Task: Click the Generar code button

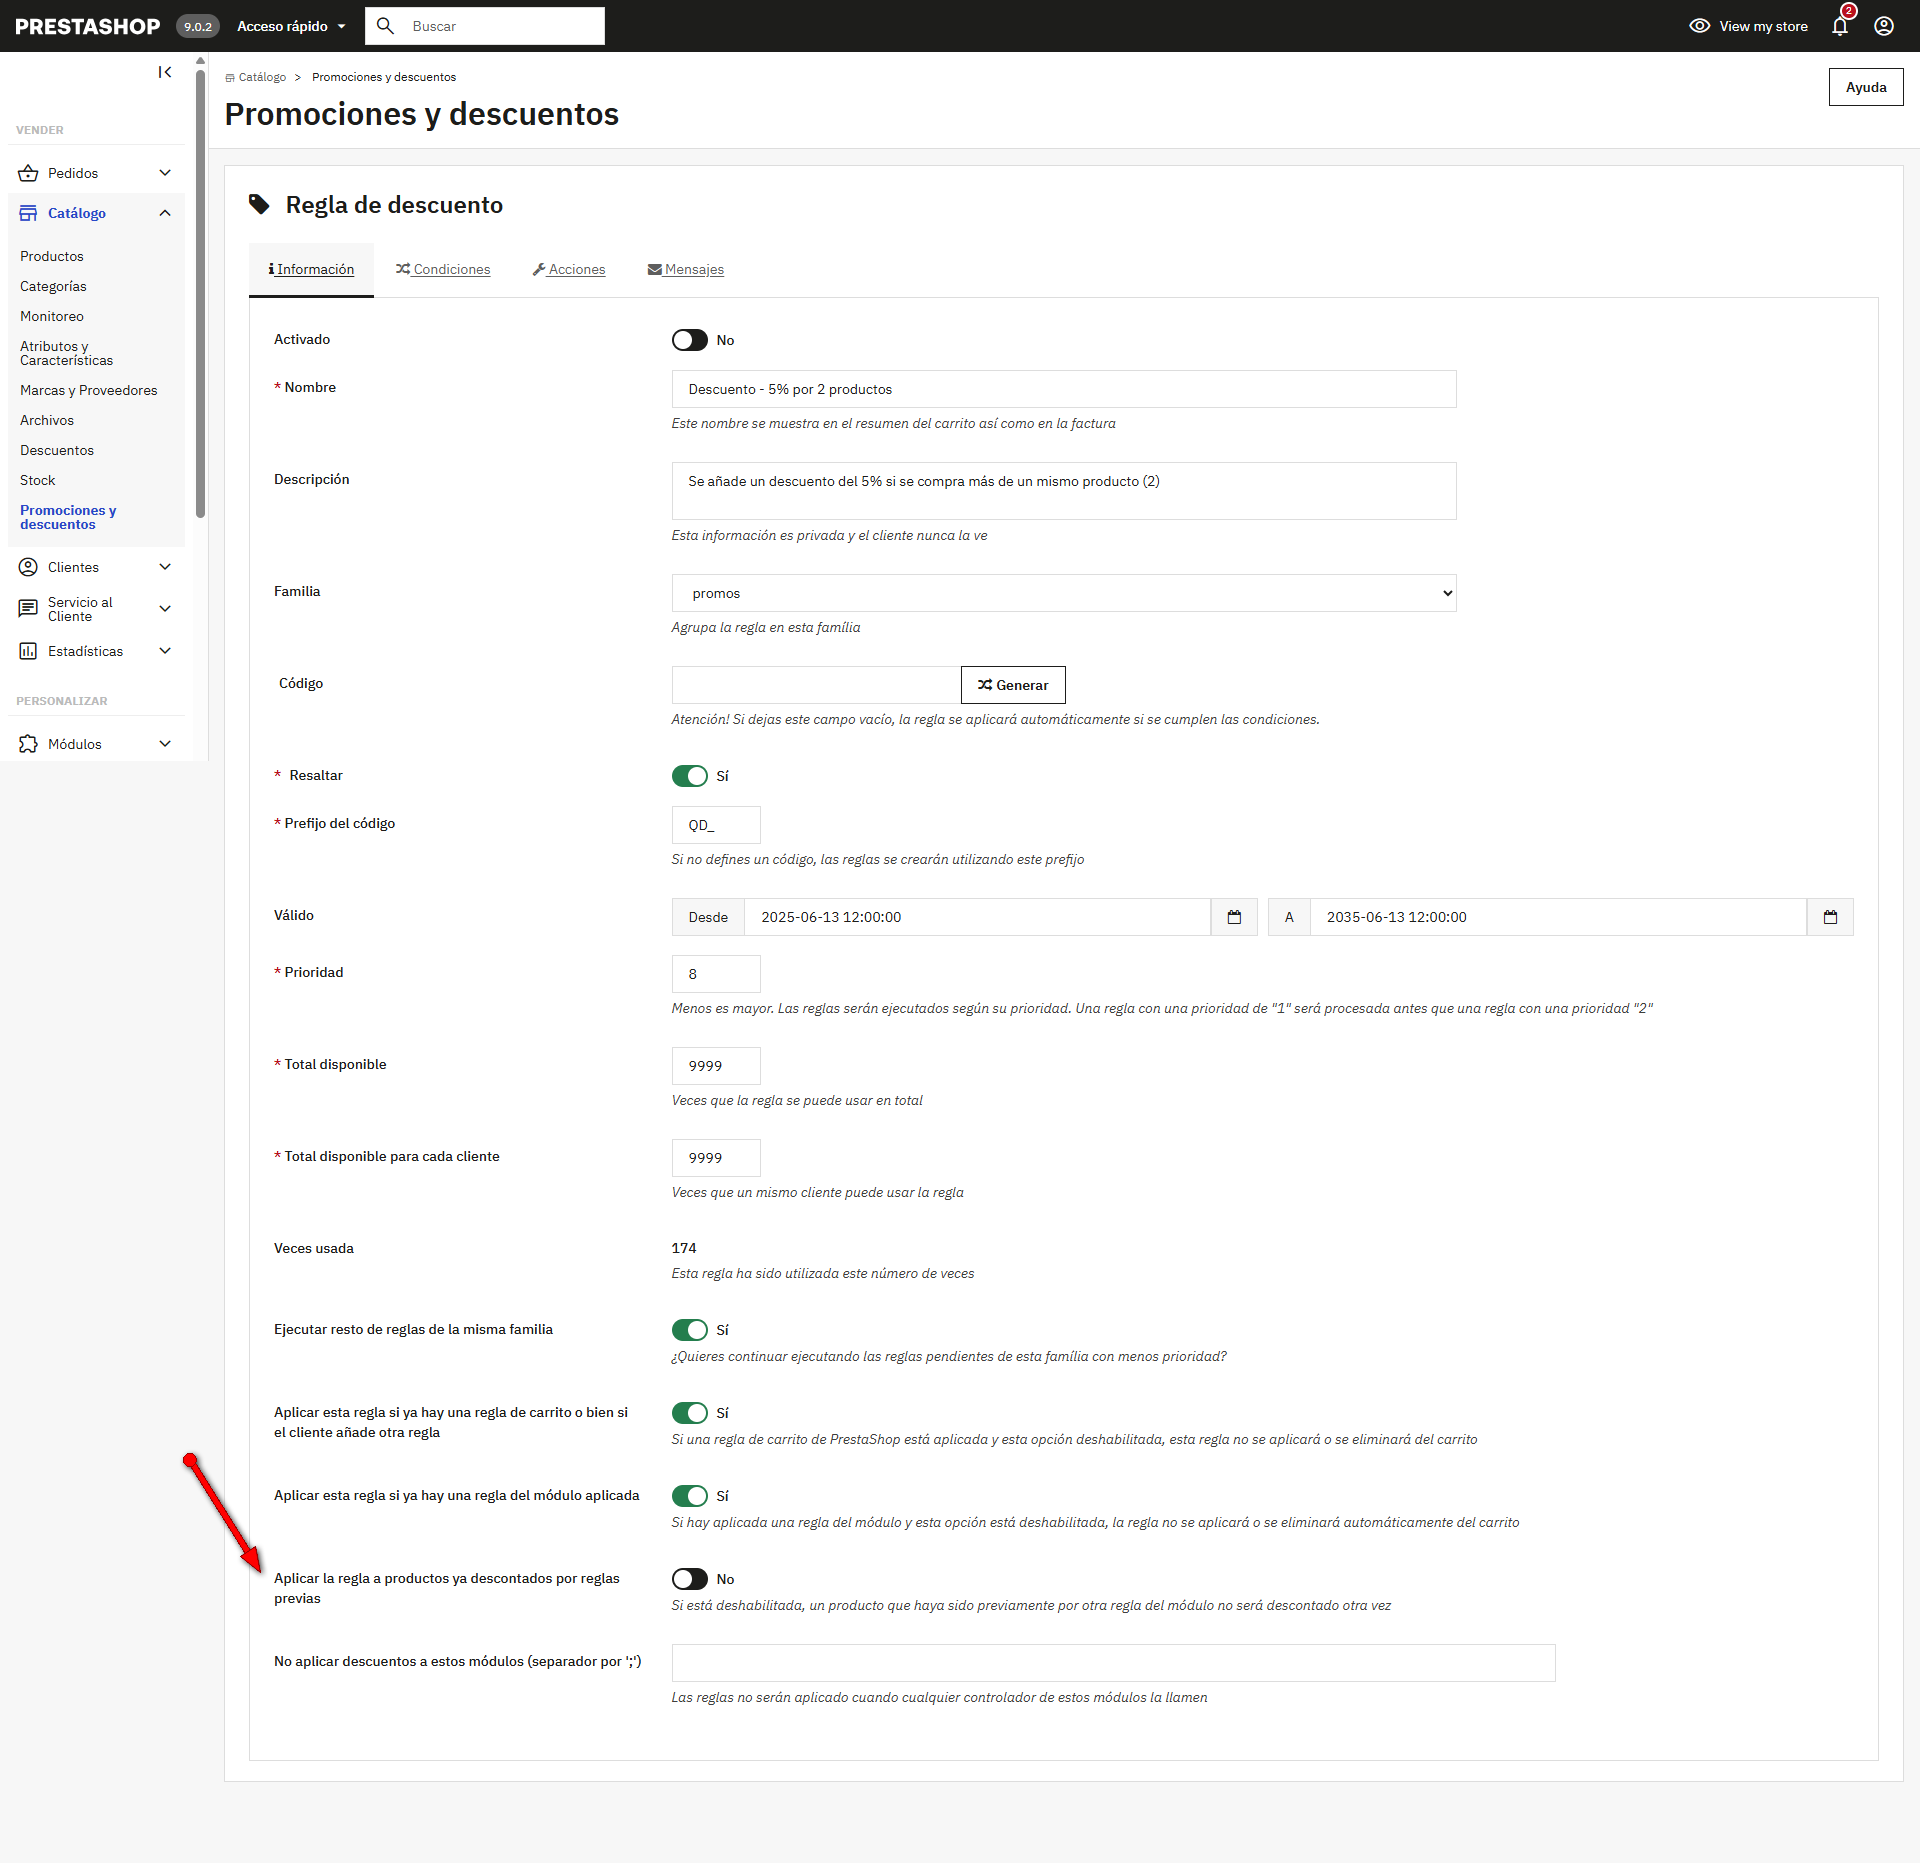Action: (1013, 685)
